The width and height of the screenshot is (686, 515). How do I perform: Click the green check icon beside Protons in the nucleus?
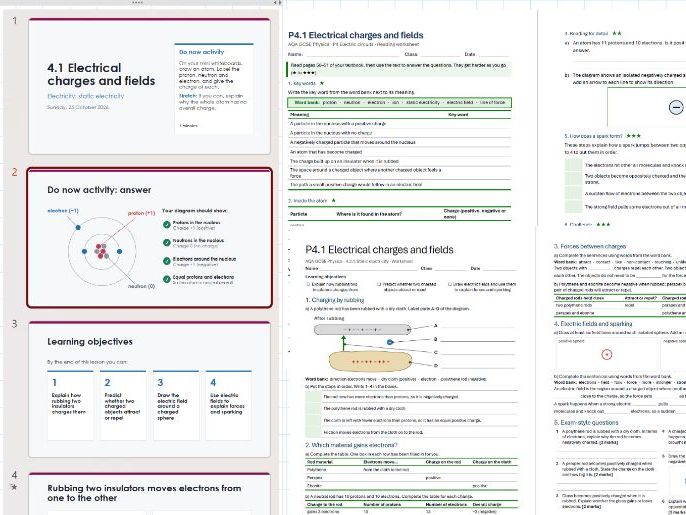point(167,224)
